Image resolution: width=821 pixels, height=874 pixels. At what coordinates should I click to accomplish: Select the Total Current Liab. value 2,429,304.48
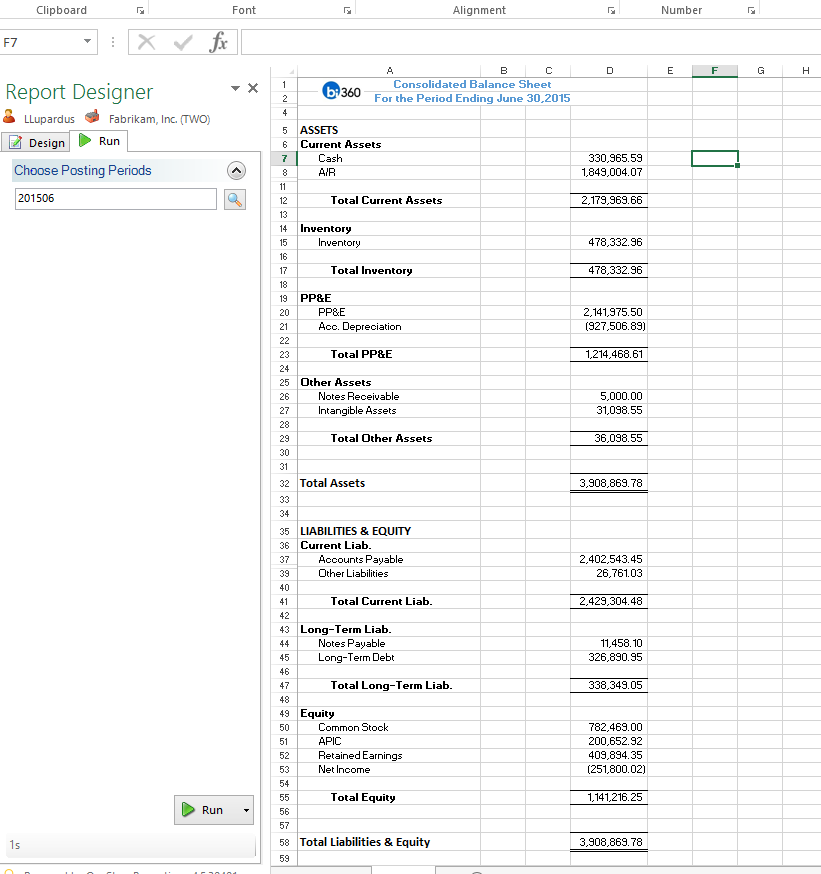[x=609, y=601]
